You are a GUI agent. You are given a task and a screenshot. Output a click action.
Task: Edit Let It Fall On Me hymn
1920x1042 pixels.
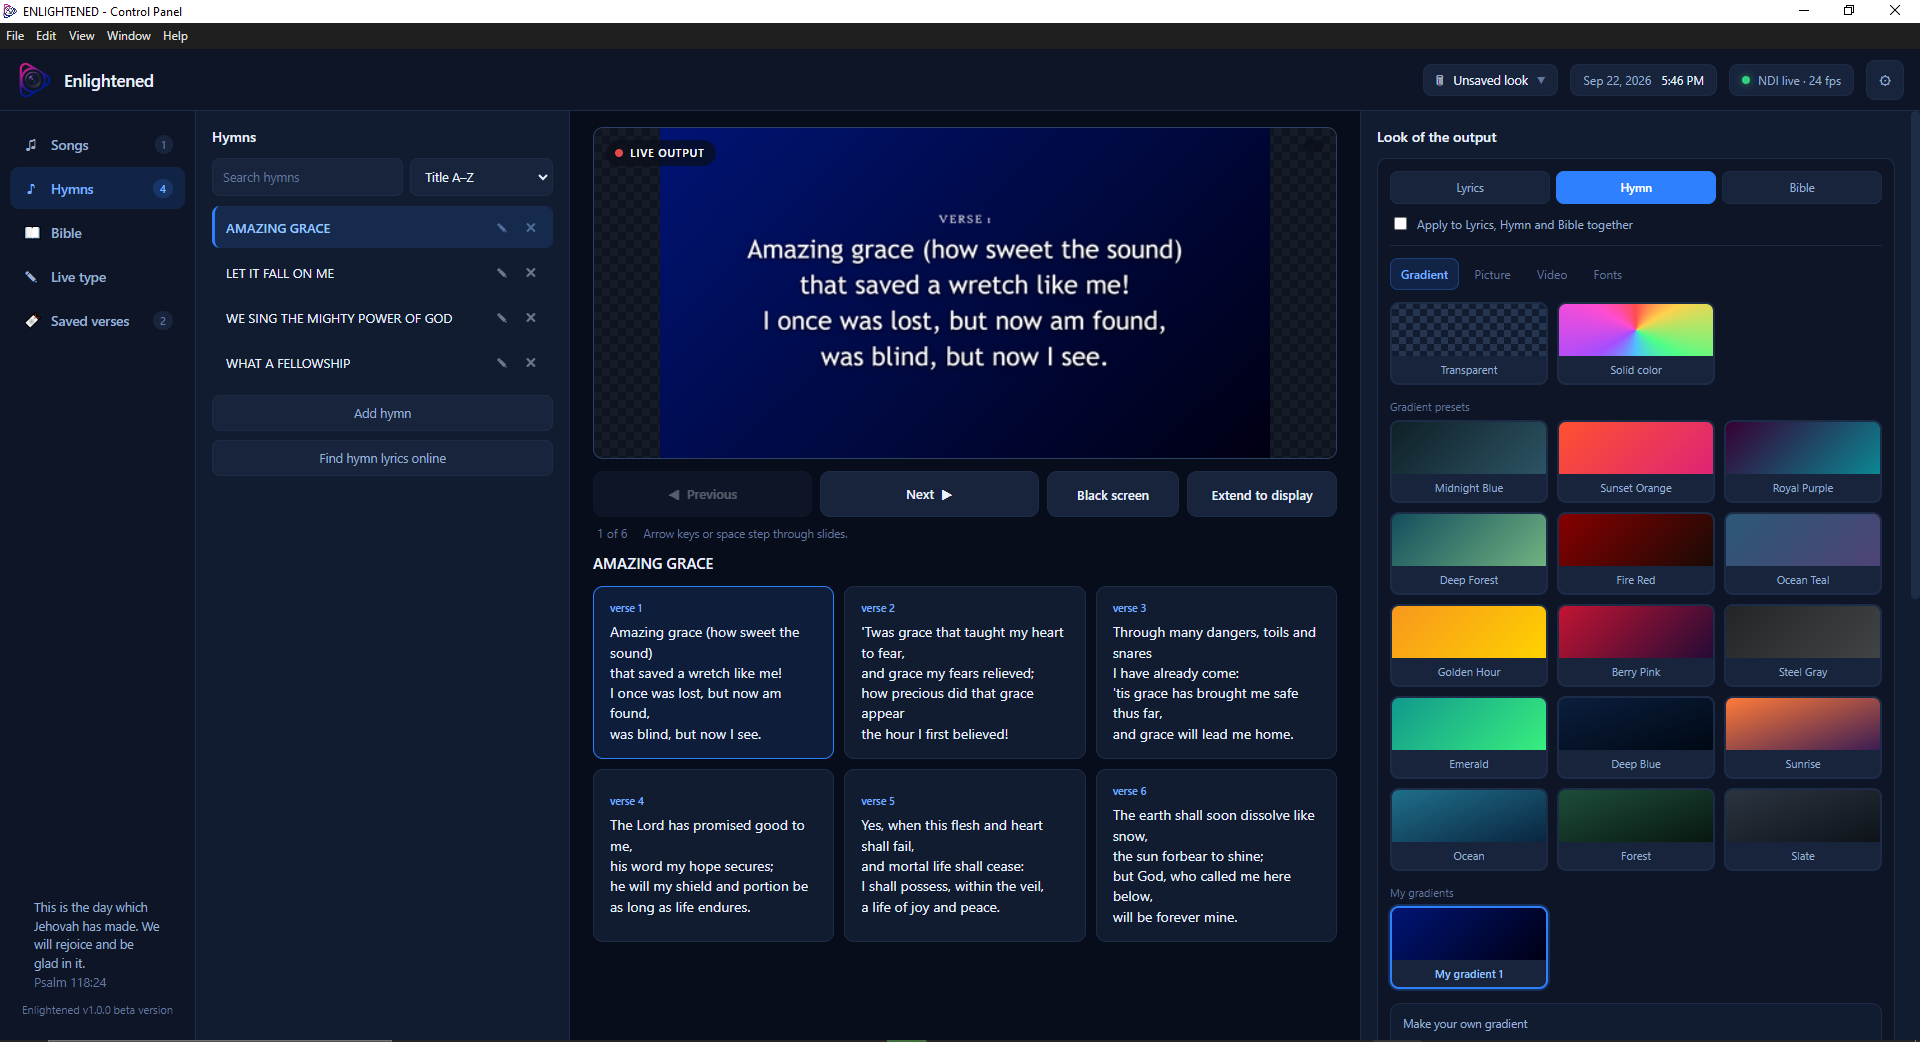coord(502,273)
